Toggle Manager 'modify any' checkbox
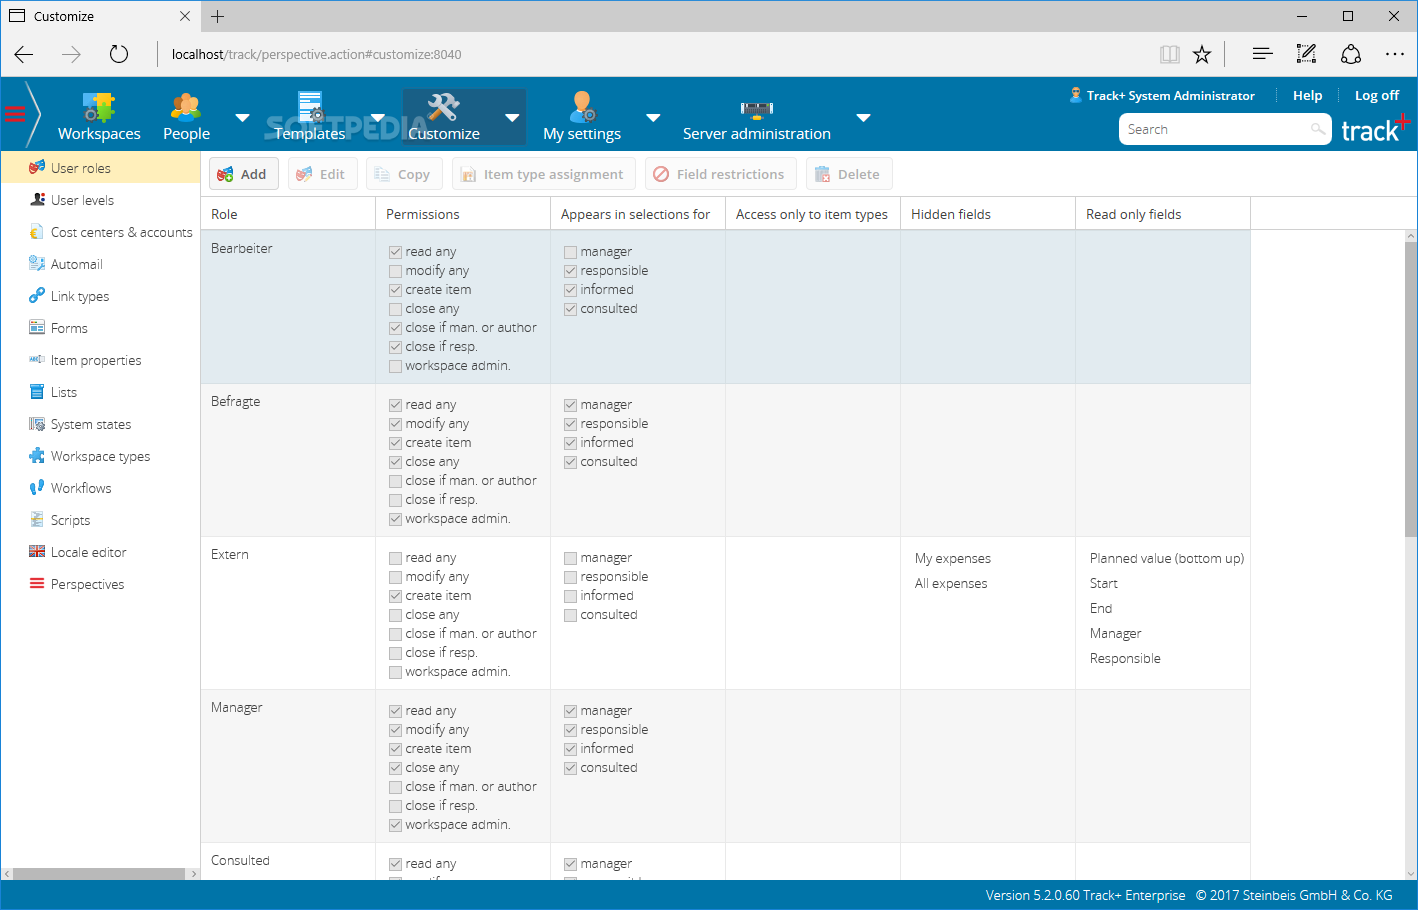The height and width of the screenshot is (910, 1418). 396,730
